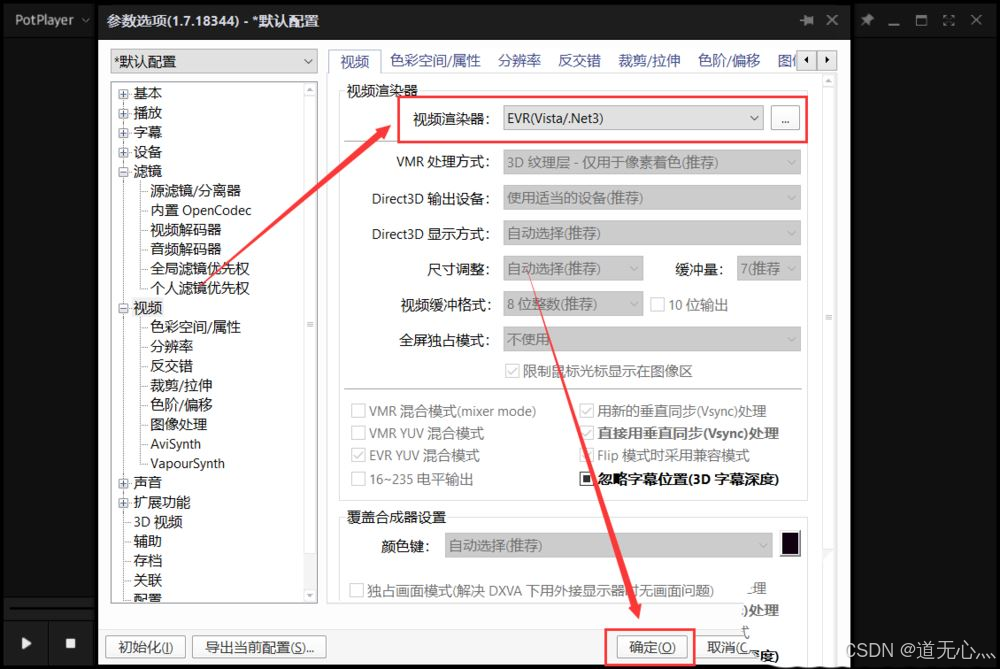The image size is (1000, 669).
Task: Click 导出当前配置(S)... button
Action: (x=259, y=647)
